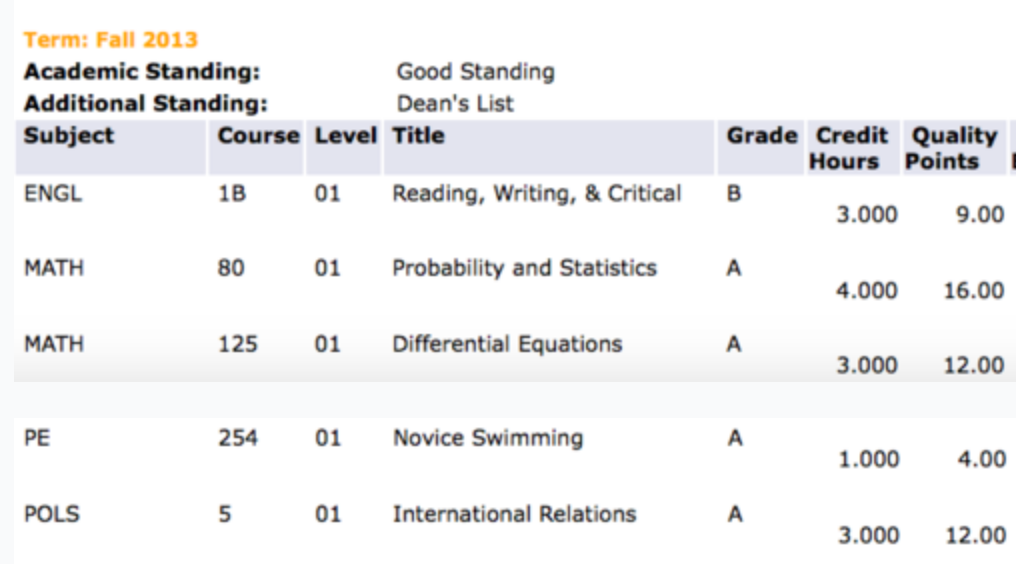
Task: Select the POLS subject cell
Action: [x=52, y=514]
